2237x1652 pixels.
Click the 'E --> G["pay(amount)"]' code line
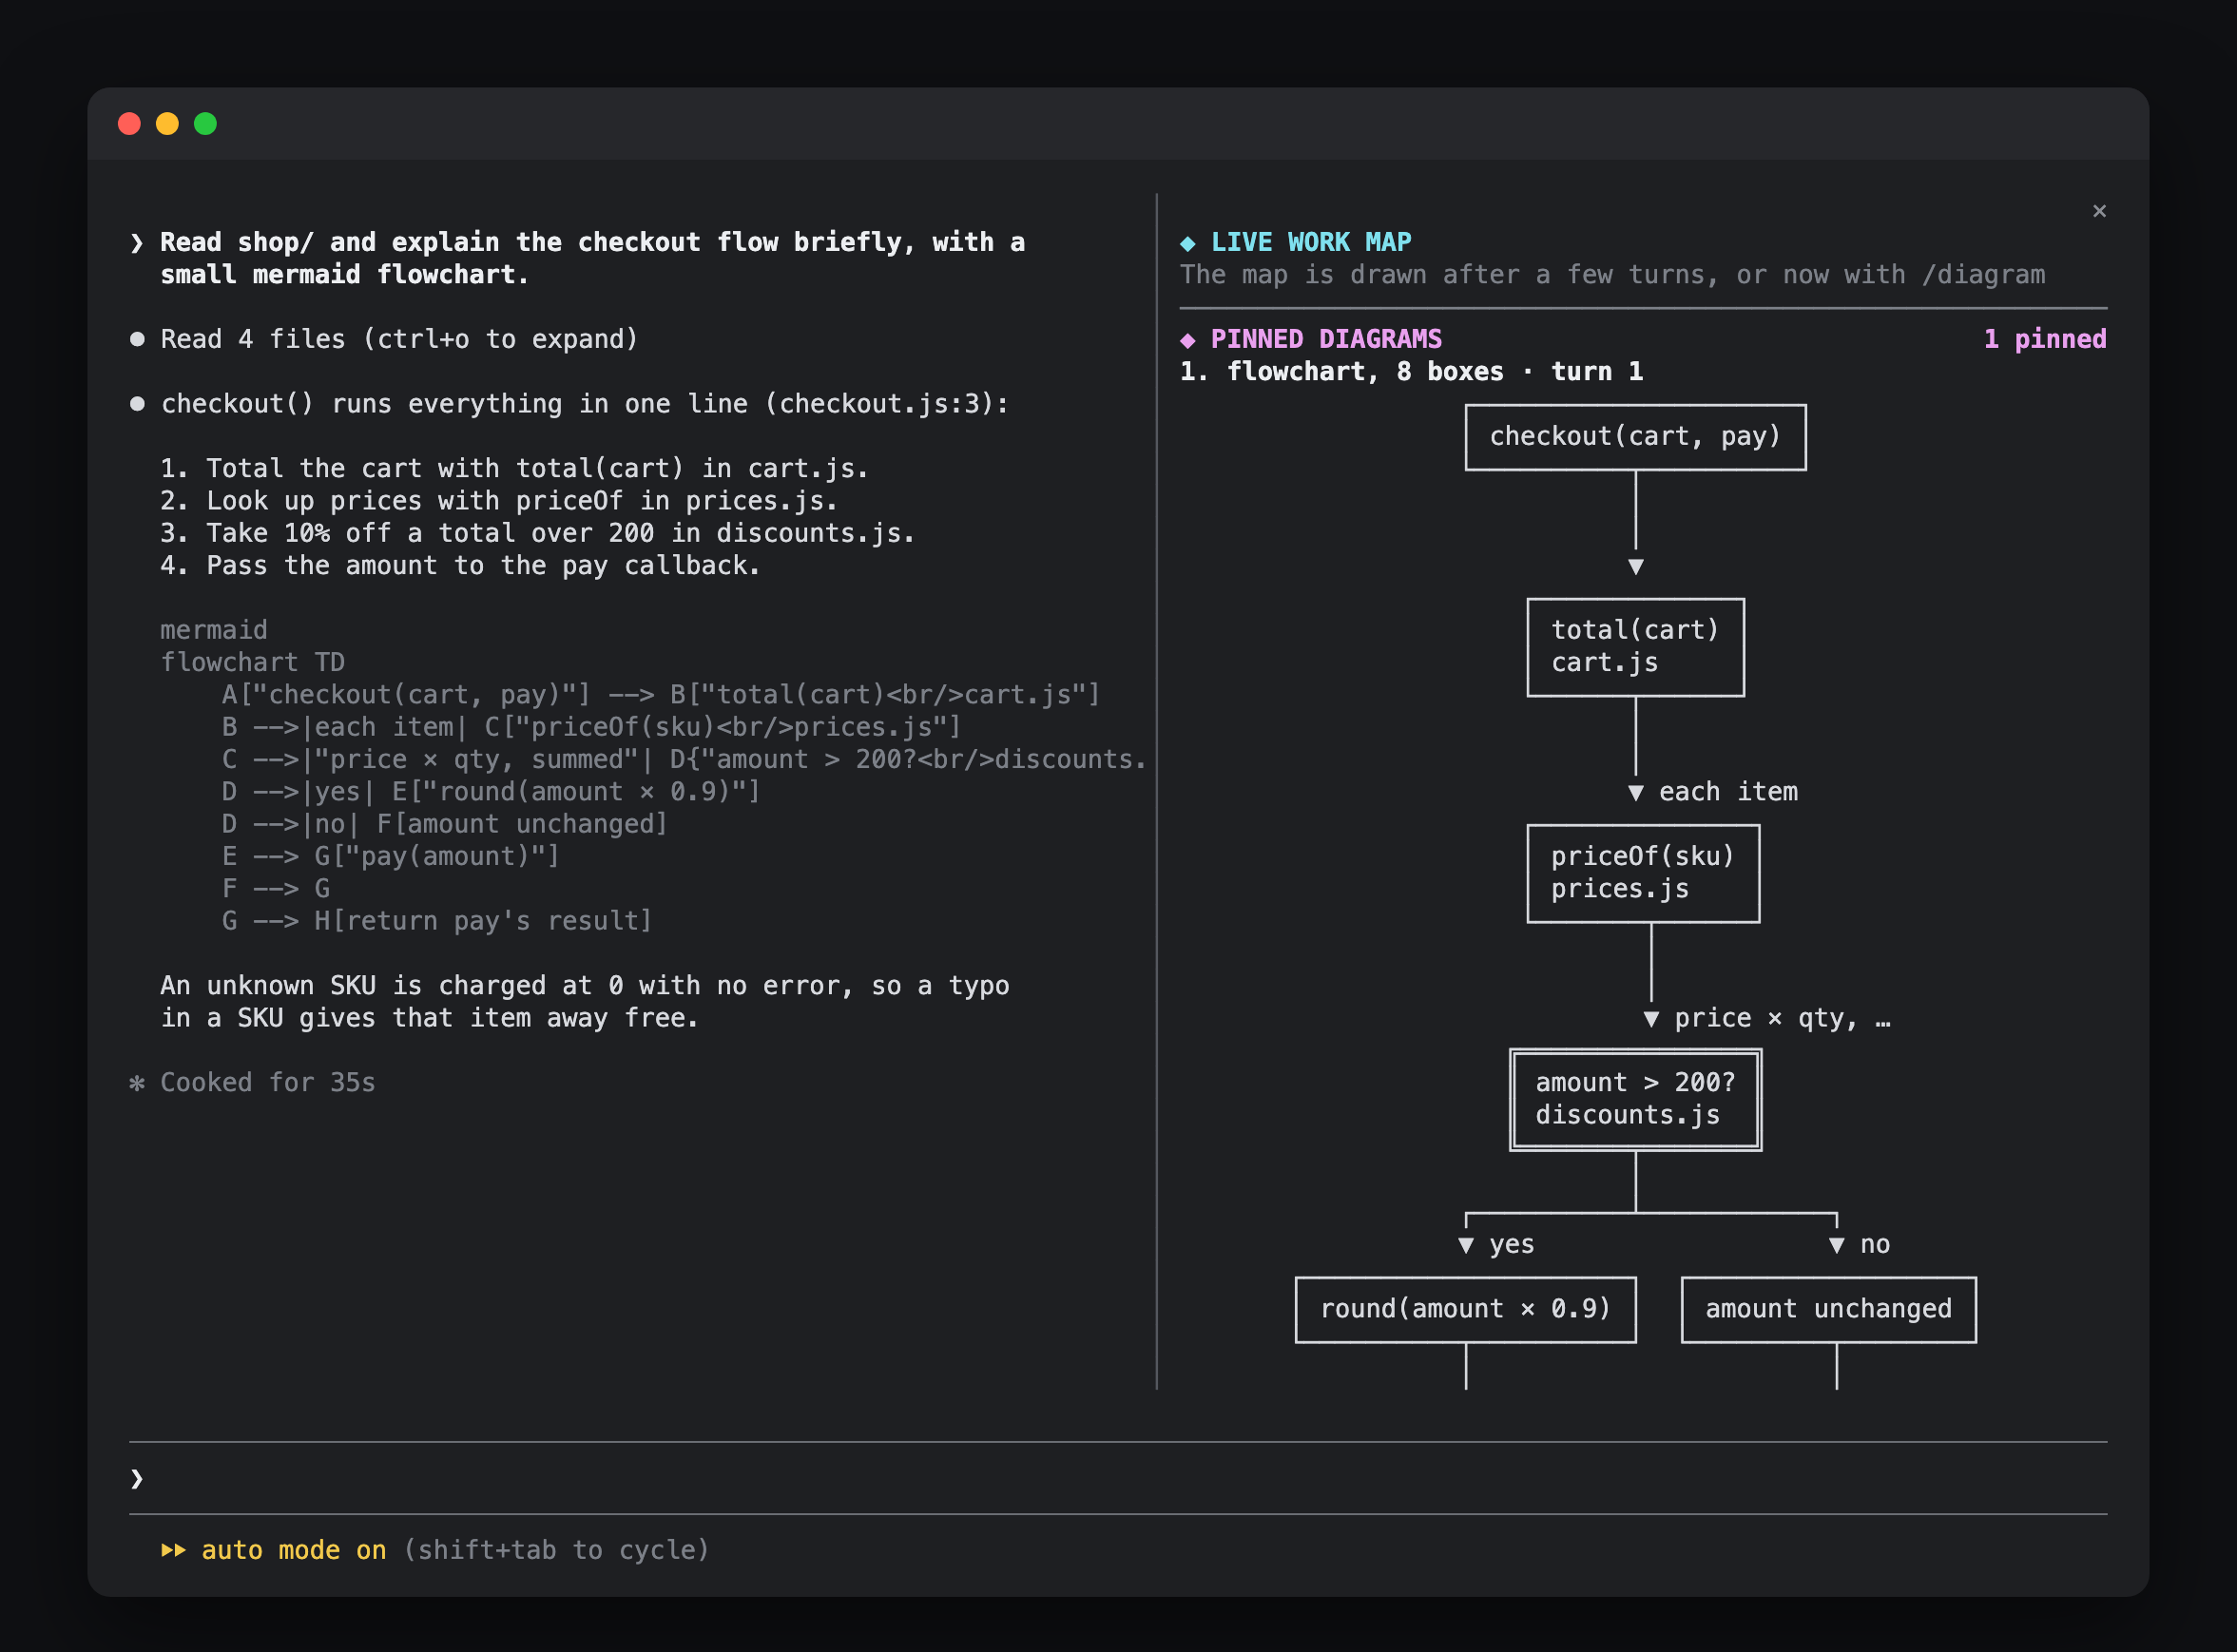pos(390,856)
